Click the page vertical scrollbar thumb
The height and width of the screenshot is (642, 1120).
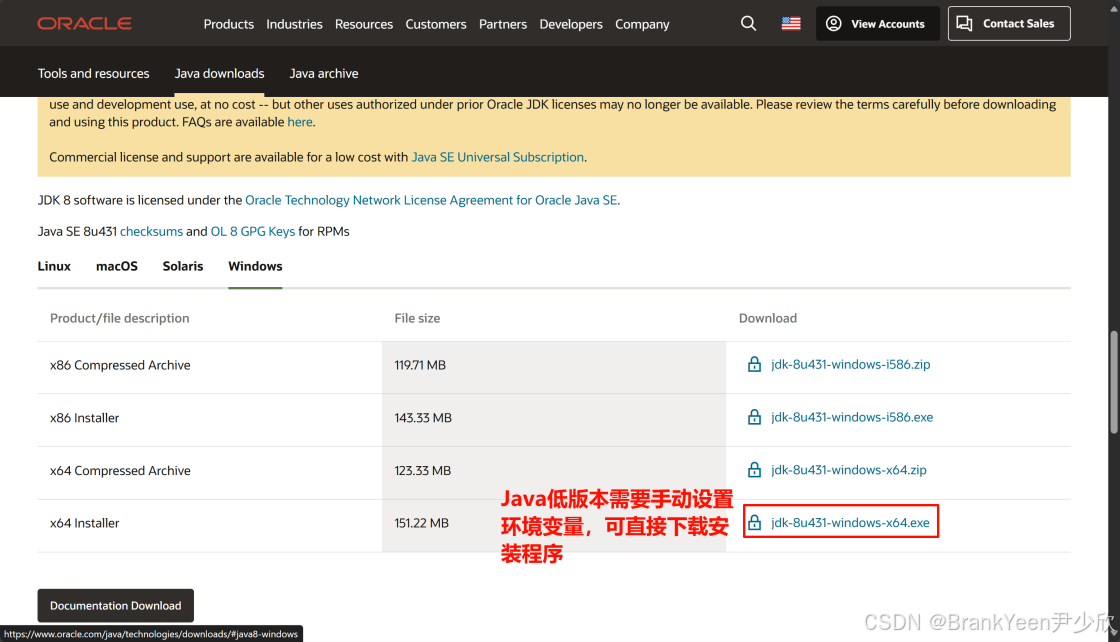point(1114,382)
